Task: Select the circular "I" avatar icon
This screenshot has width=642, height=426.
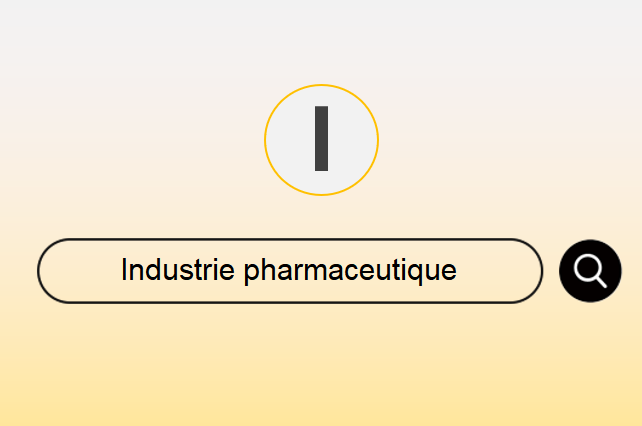Action: [x=321, y=140]
